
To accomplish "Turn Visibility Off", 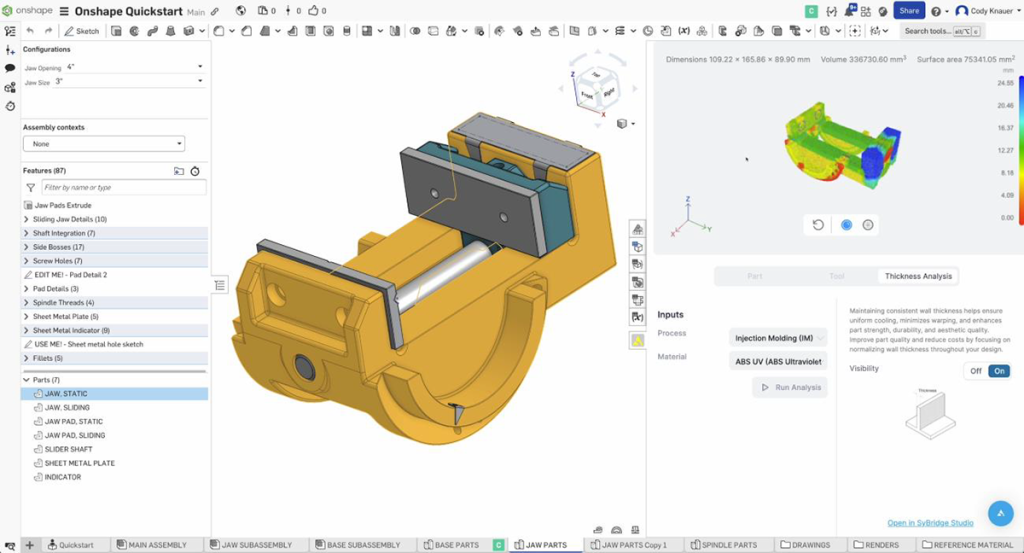I will coord(976,371).
